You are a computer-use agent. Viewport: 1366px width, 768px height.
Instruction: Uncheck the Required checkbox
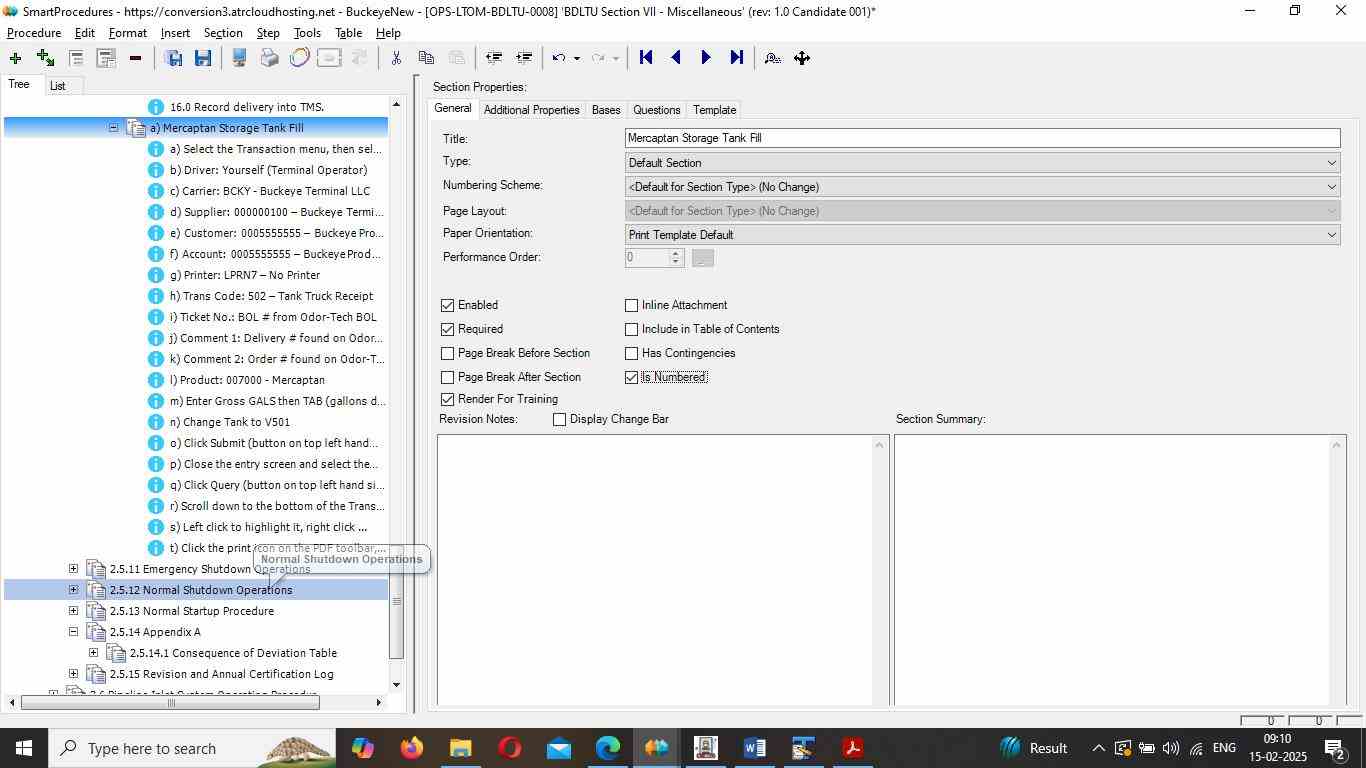[447, 329]
